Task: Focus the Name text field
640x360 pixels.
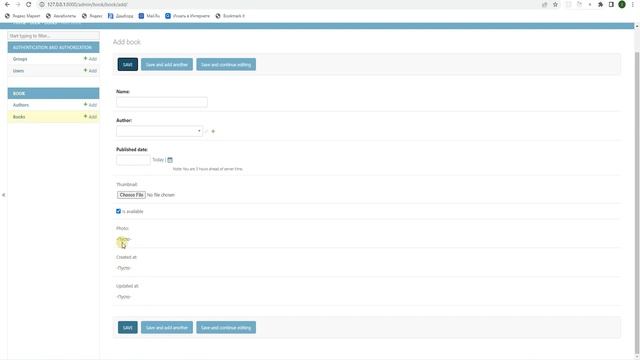Action: tap(162, 102)
